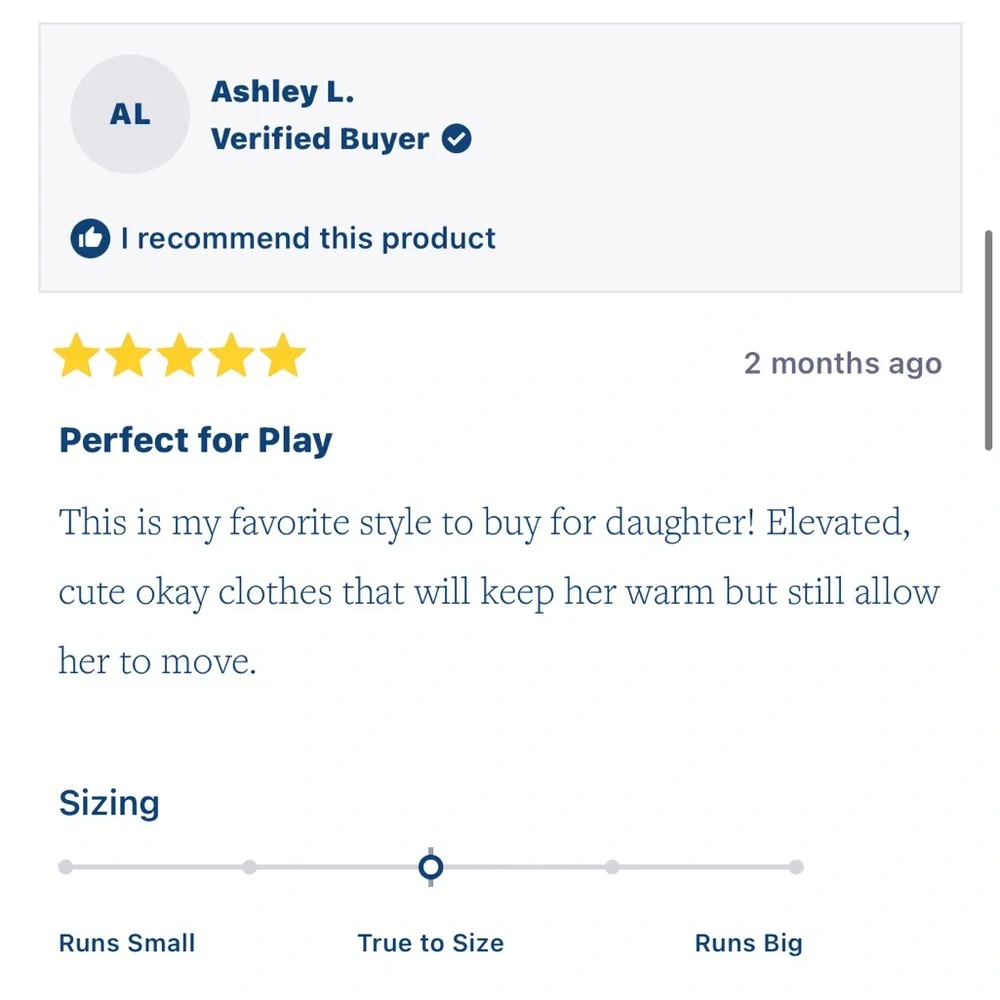Click the slider dot between small and true
Image resolution: width=1000 pixels, height=1000 pixels.
click(249, 867)
